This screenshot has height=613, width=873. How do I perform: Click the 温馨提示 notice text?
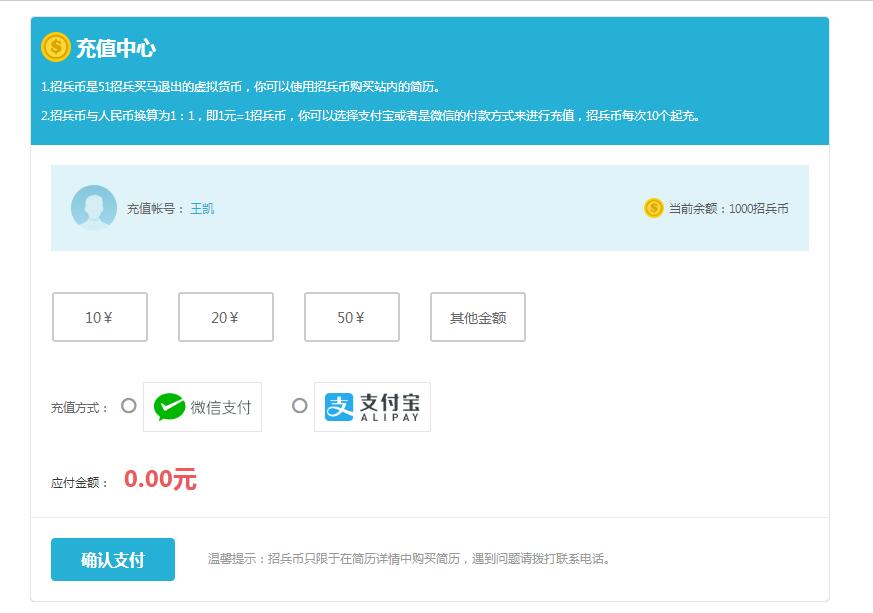408,559
